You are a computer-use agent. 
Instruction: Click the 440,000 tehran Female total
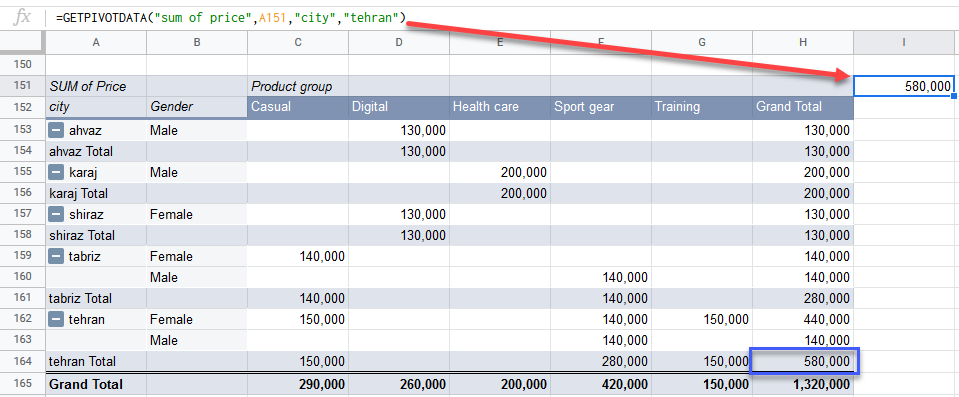(803, 319)
